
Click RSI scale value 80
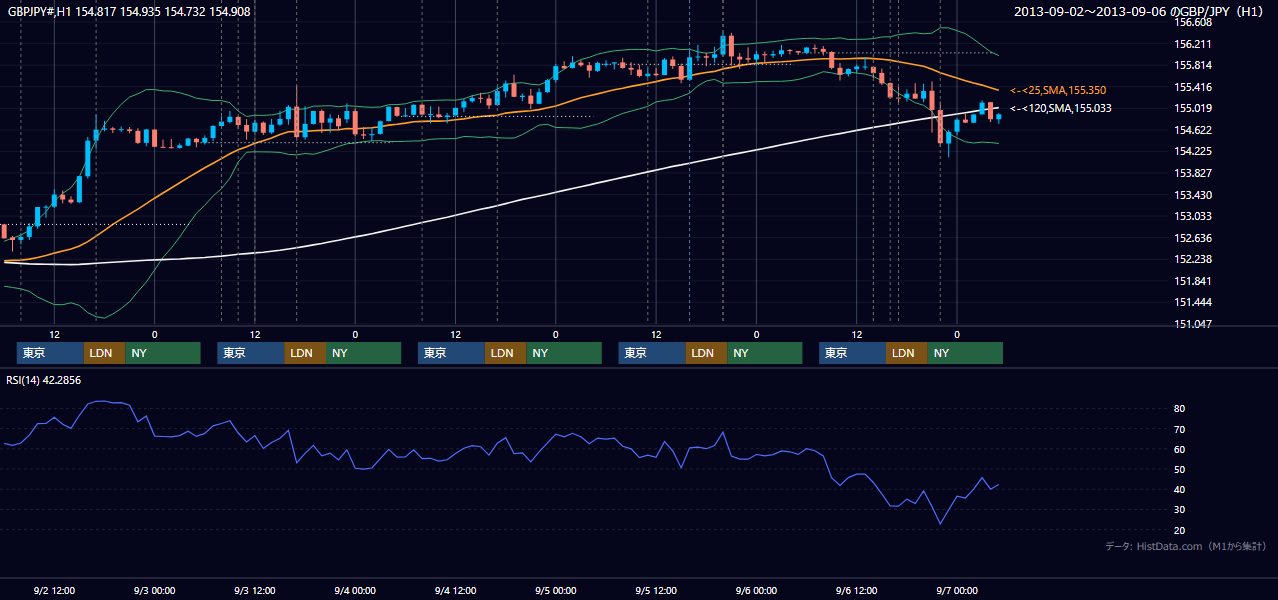pos(1180,409)
